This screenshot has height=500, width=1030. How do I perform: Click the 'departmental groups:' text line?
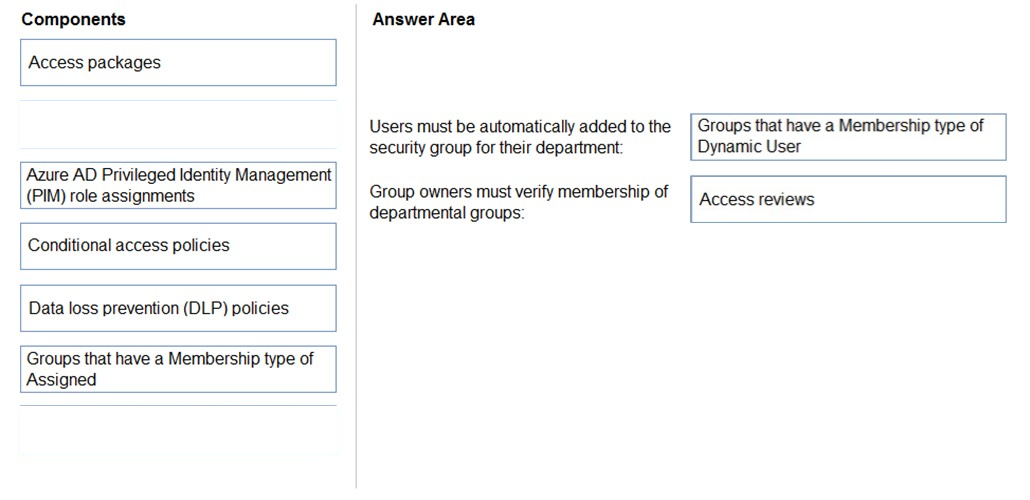[x=447, y=214]
